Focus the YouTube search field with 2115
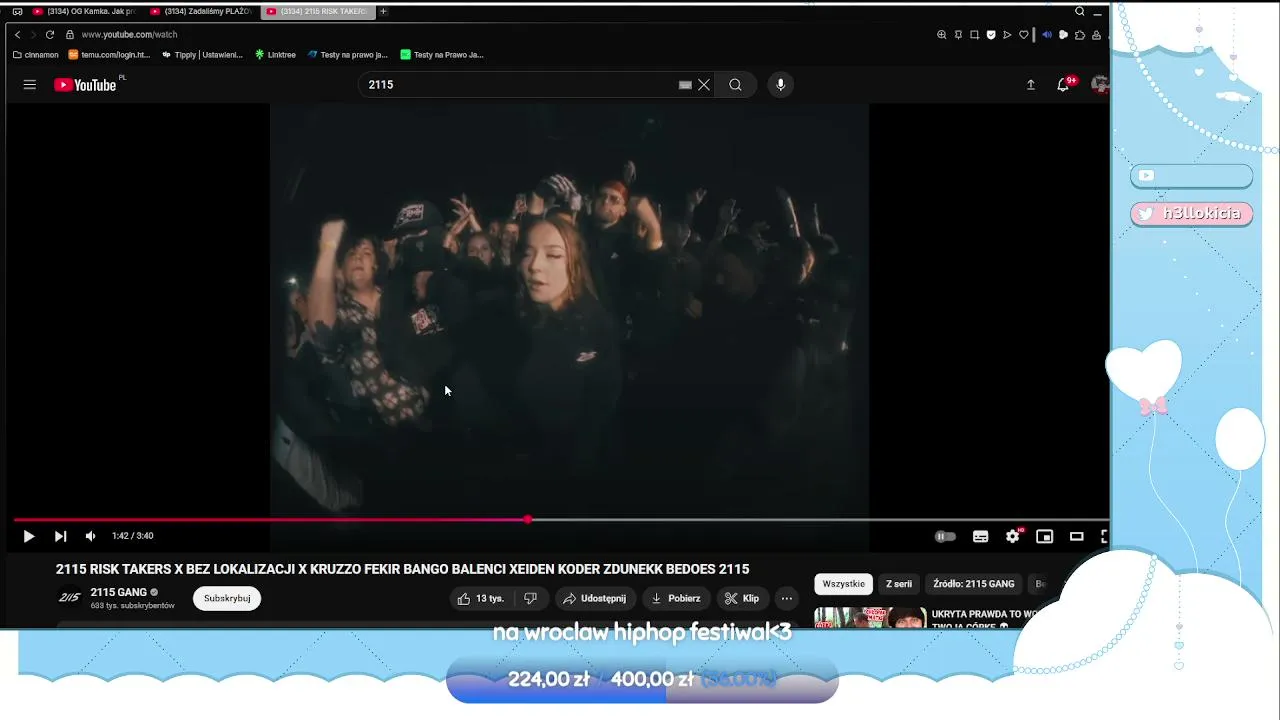The width and height of the screenshot is (1280, 720). (x=520, y=85)
